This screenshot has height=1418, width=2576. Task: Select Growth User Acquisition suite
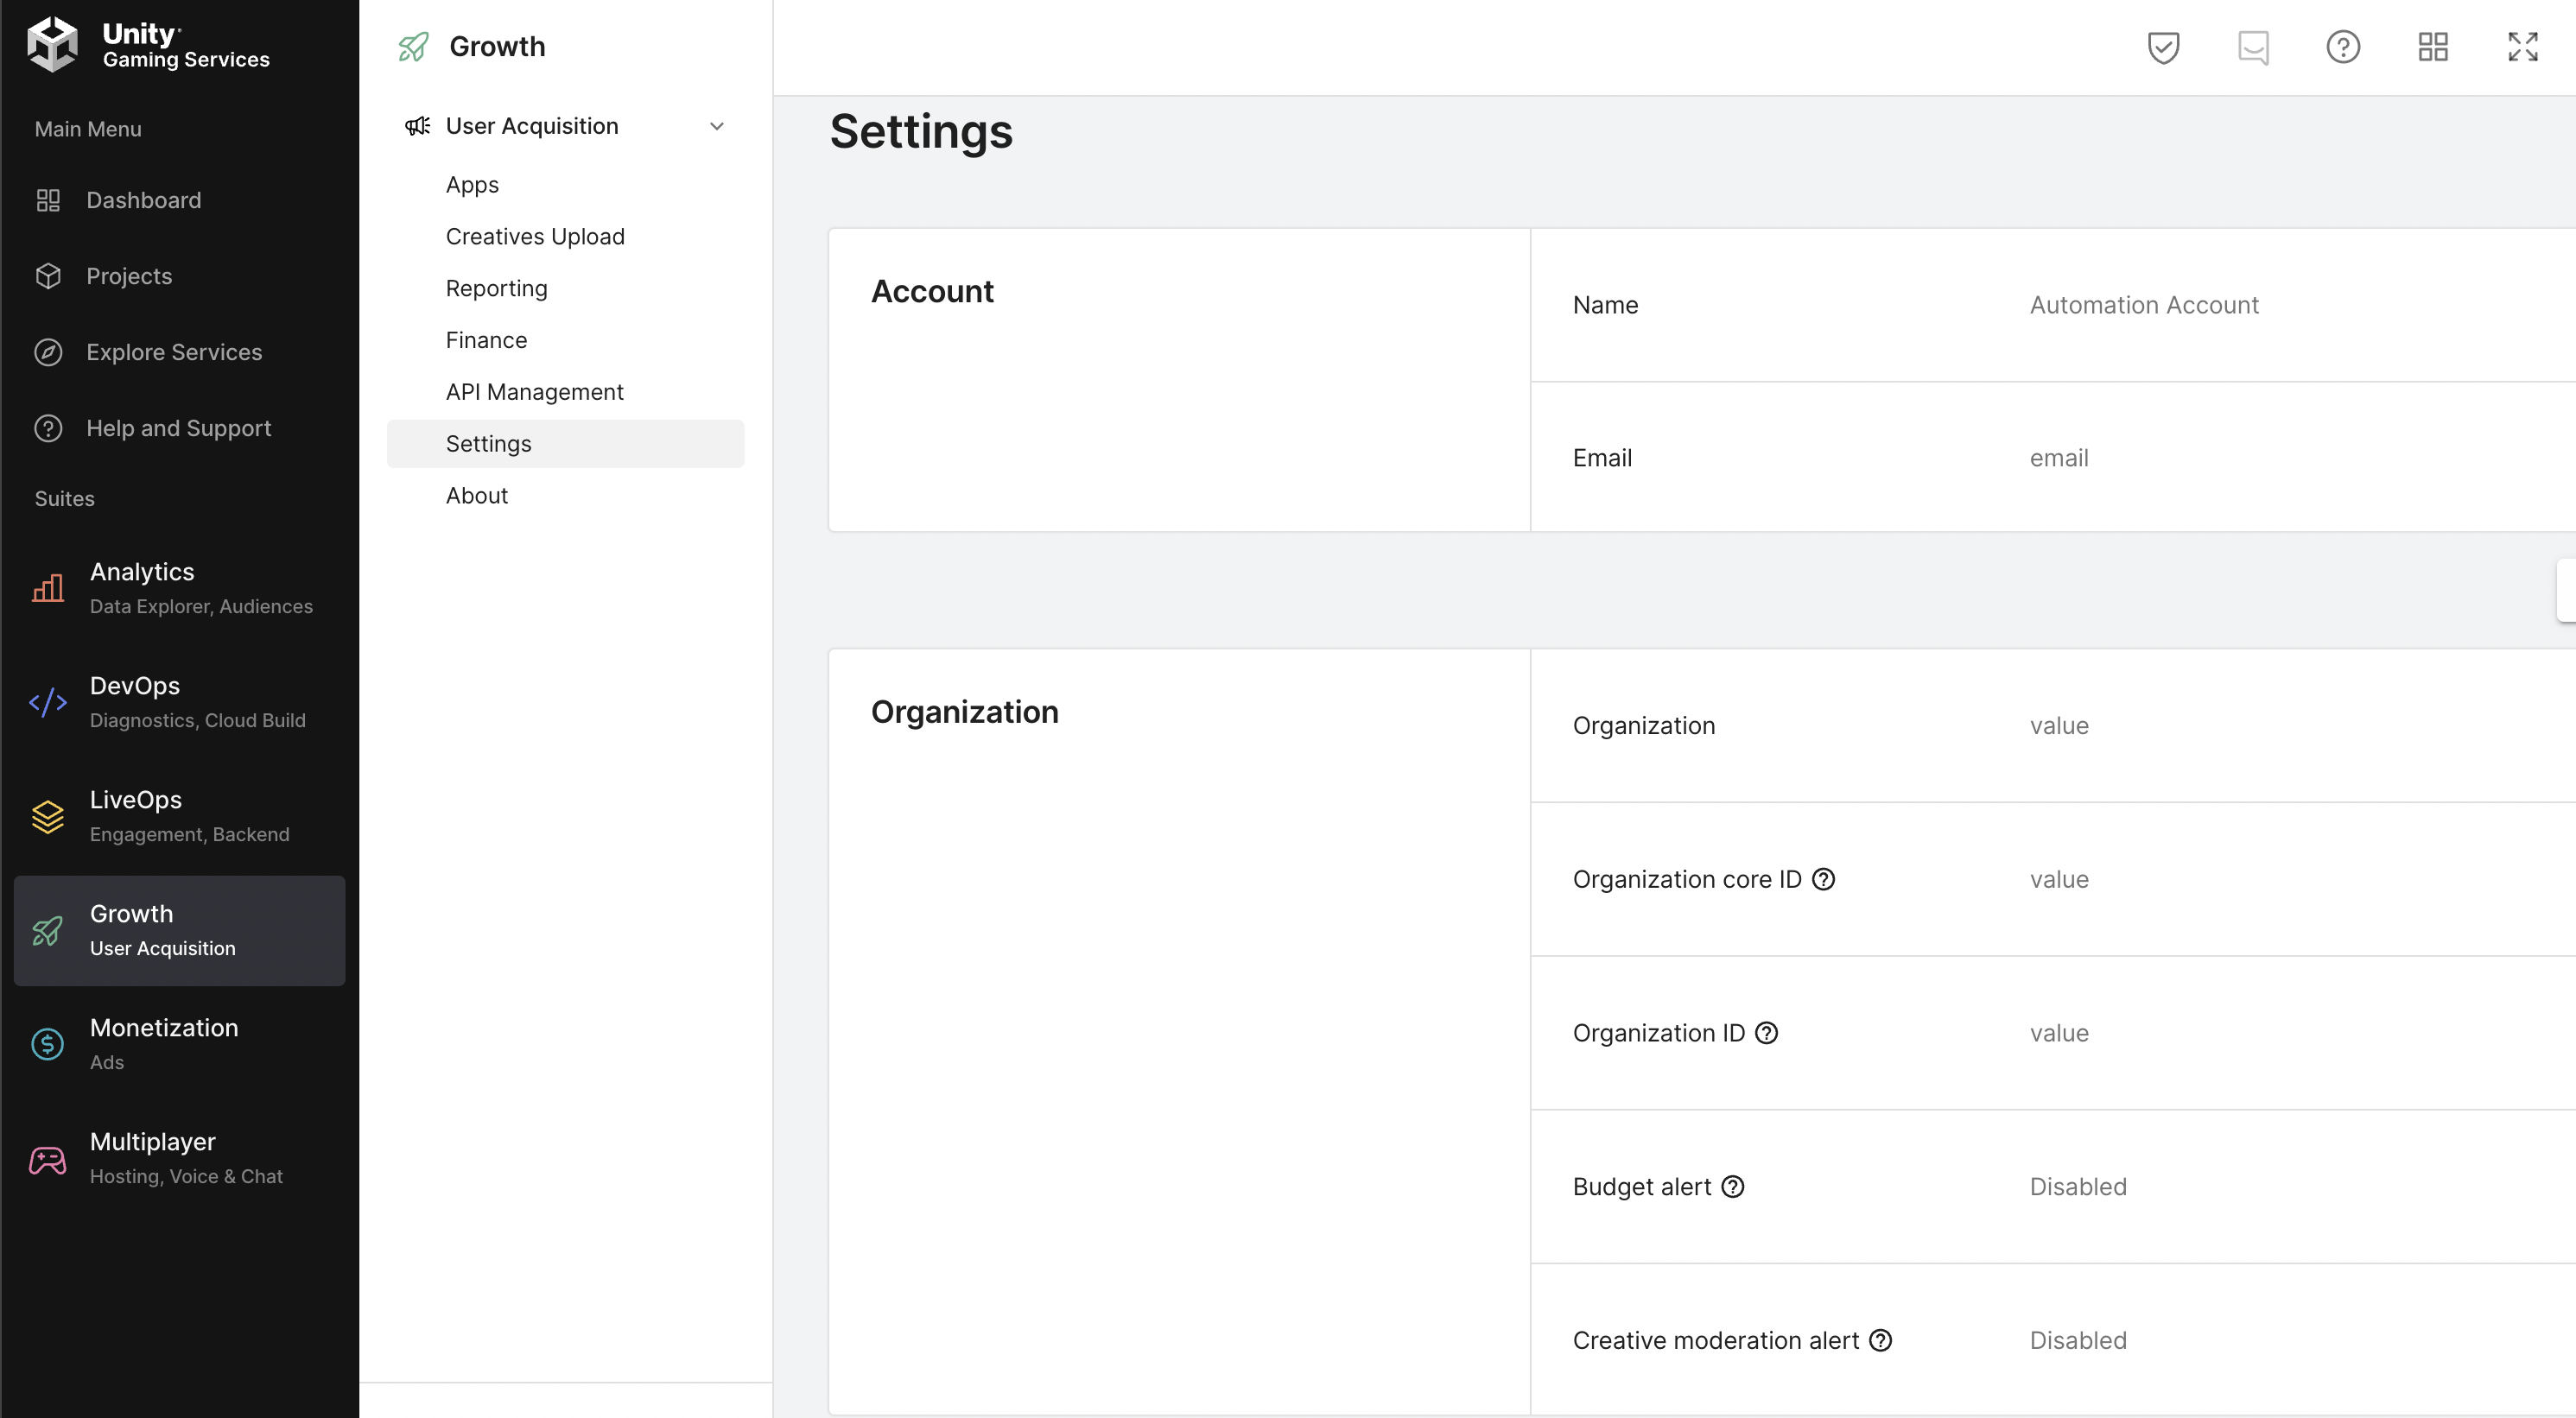[179, 931]
